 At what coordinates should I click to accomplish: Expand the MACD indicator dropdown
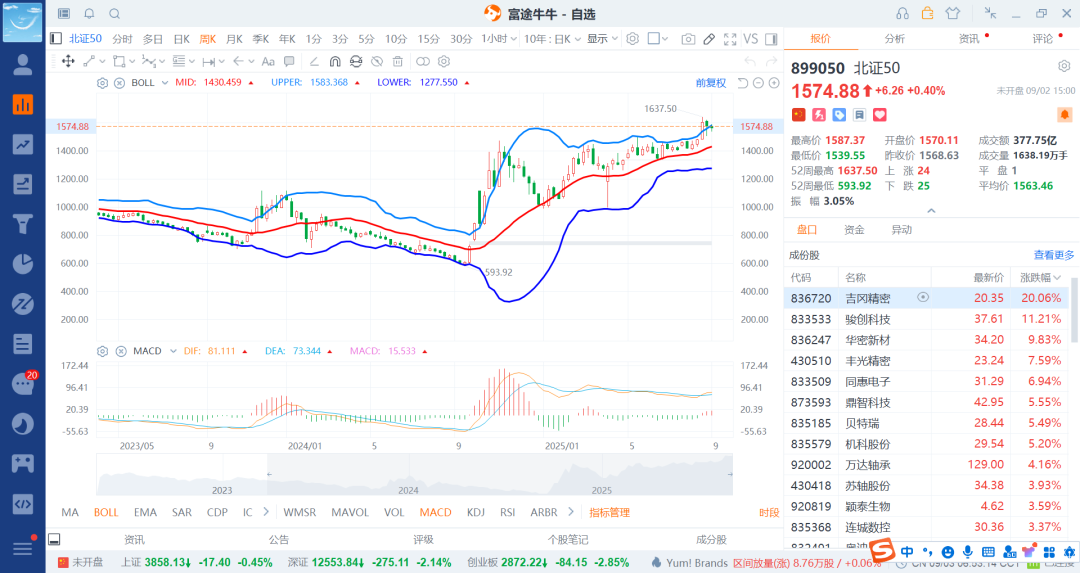(x=173, y=351)
